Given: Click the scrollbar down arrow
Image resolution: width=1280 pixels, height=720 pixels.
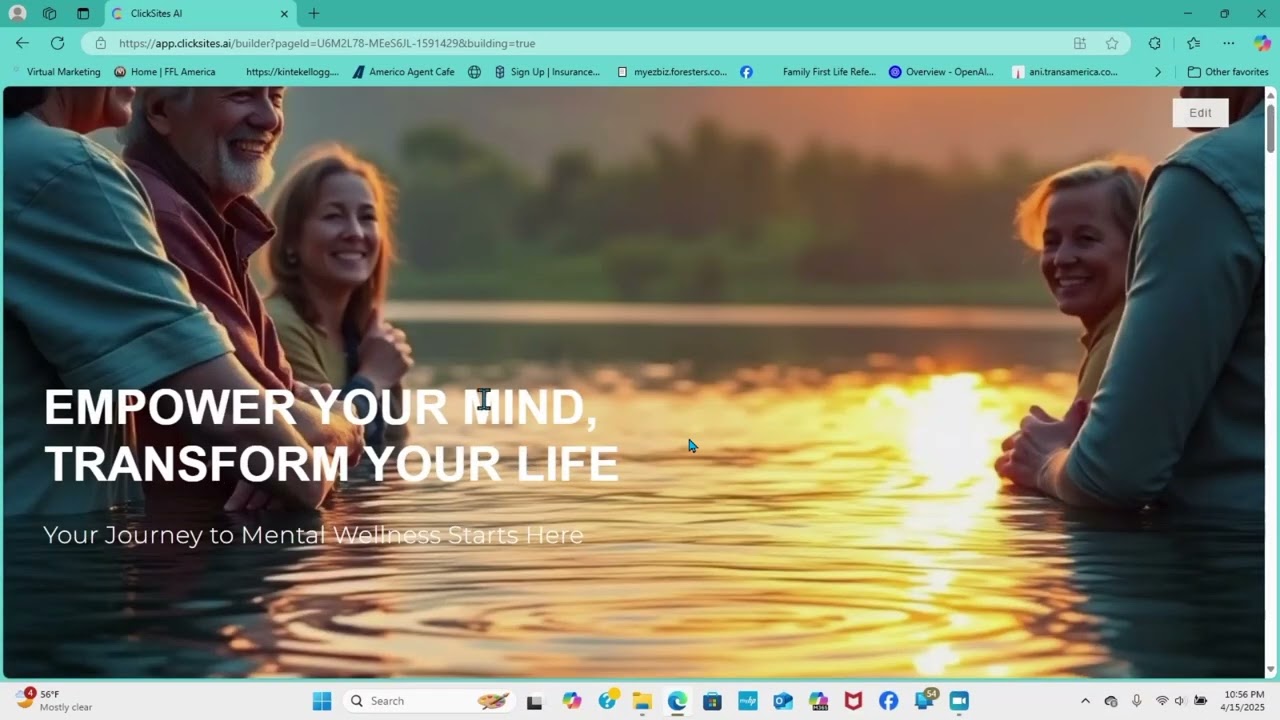Looking at the screenshot, I should tap(1271, 670).
